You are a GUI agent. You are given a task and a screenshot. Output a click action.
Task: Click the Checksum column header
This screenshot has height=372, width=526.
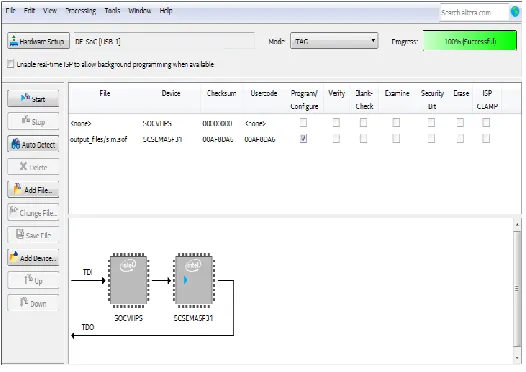point(221,93)
